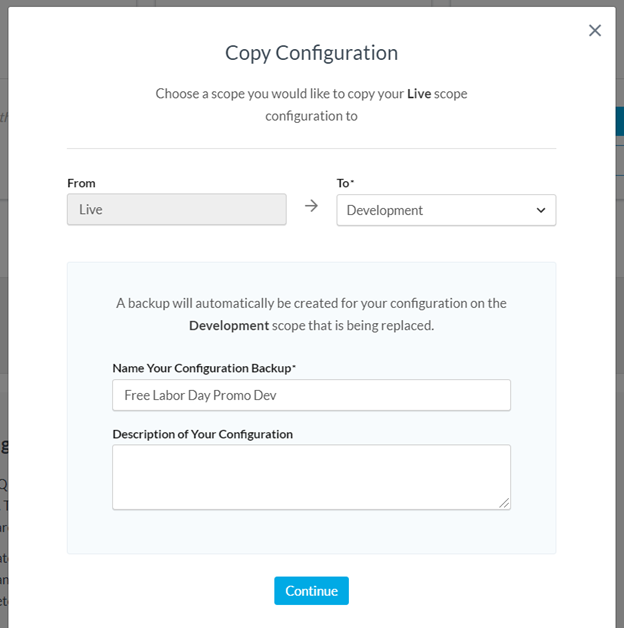Click the Copy Configuration dialog title
The height and width of the screenshot is (628, 624).
click(311, 53)
